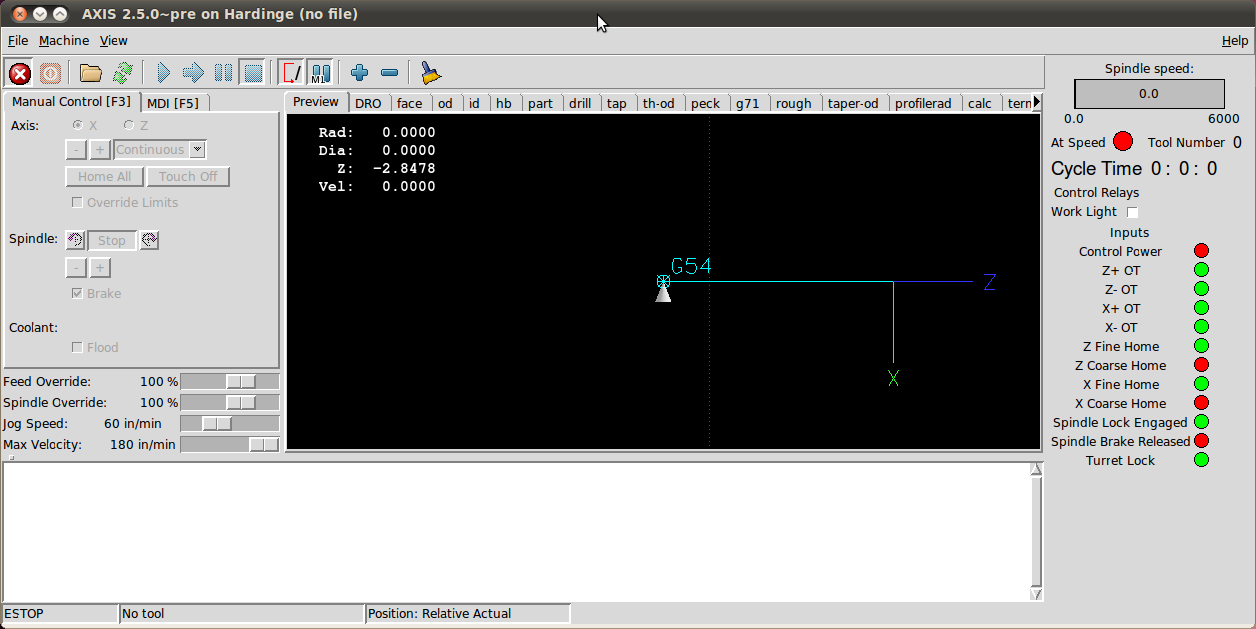Click G54 origin marker in preview
This screenshot has width=1256, height=629.
pyautogui.click(x=663, y=282)
